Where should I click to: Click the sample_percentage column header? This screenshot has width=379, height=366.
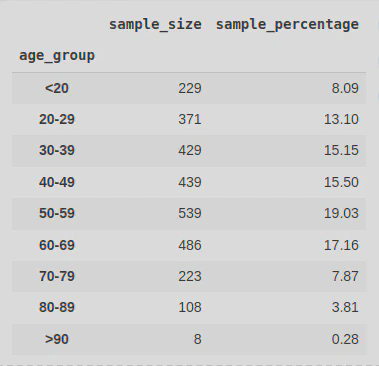click(x=287, y=25)
